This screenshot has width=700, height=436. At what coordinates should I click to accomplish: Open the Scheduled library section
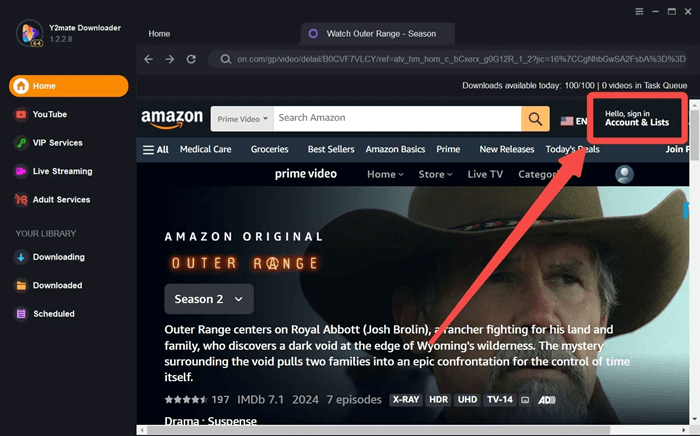pyautogui.click(x=45, y=314)
